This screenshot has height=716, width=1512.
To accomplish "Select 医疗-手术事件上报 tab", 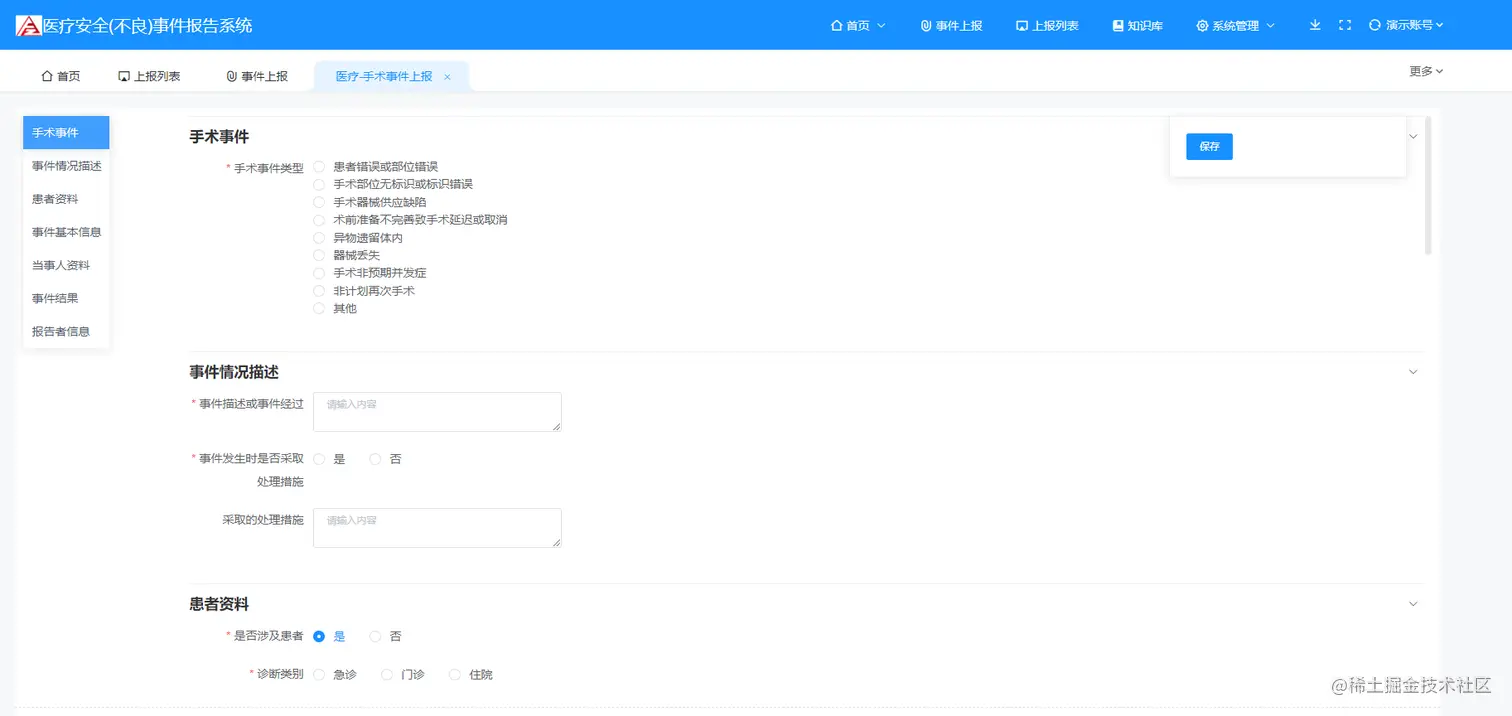I will tap(384, 76).
